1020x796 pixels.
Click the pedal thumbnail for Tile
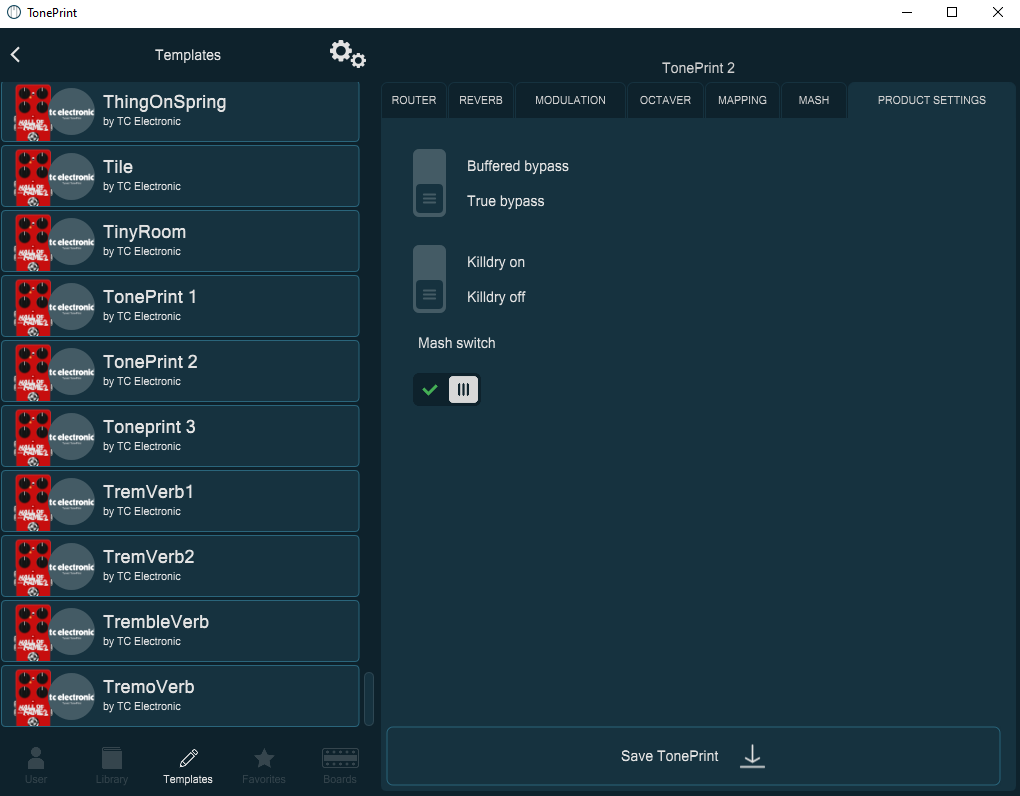tap(33, 177)
